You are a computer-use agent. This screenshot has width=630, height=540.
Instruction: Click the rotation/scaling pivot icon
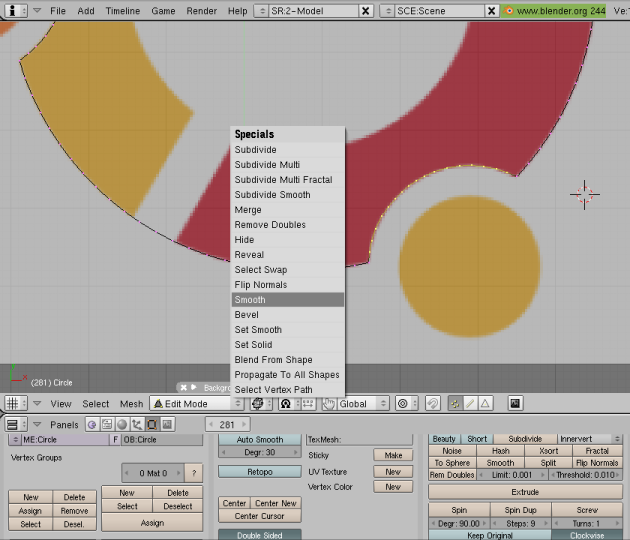point(289,403)
